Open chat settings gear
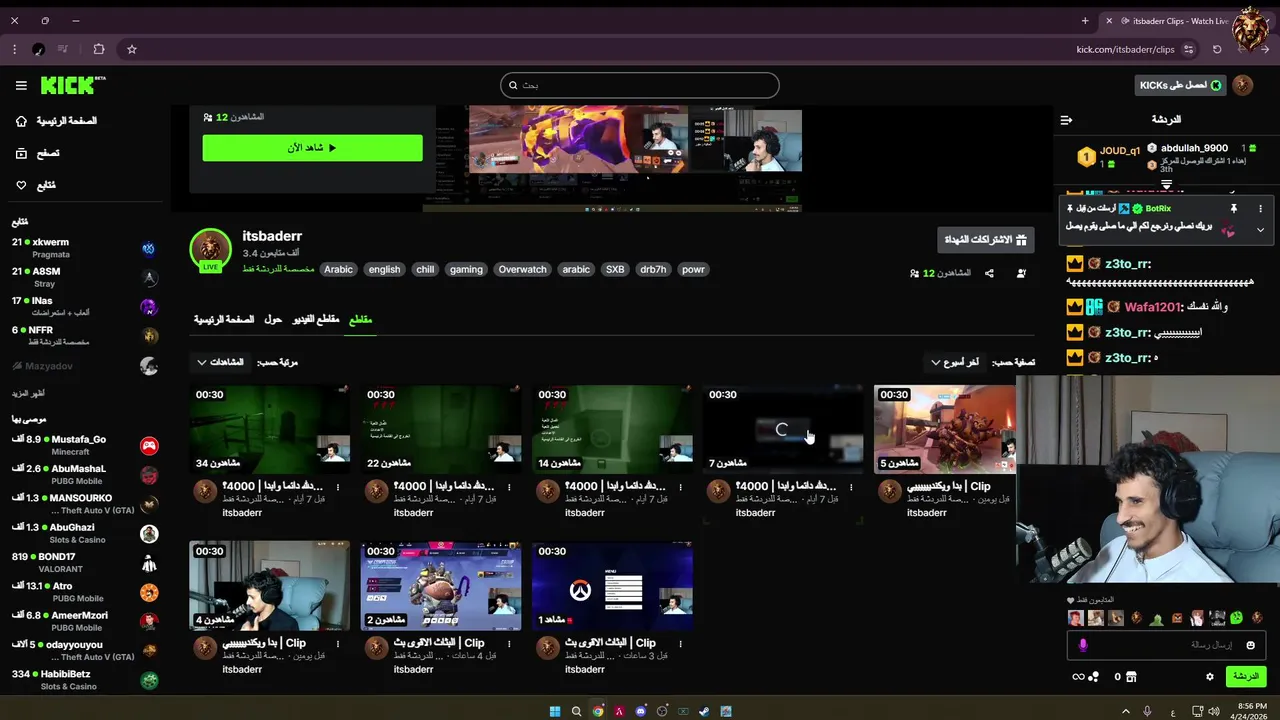1280x720 pixels. pyautogui.click(x=1209, y=677)
